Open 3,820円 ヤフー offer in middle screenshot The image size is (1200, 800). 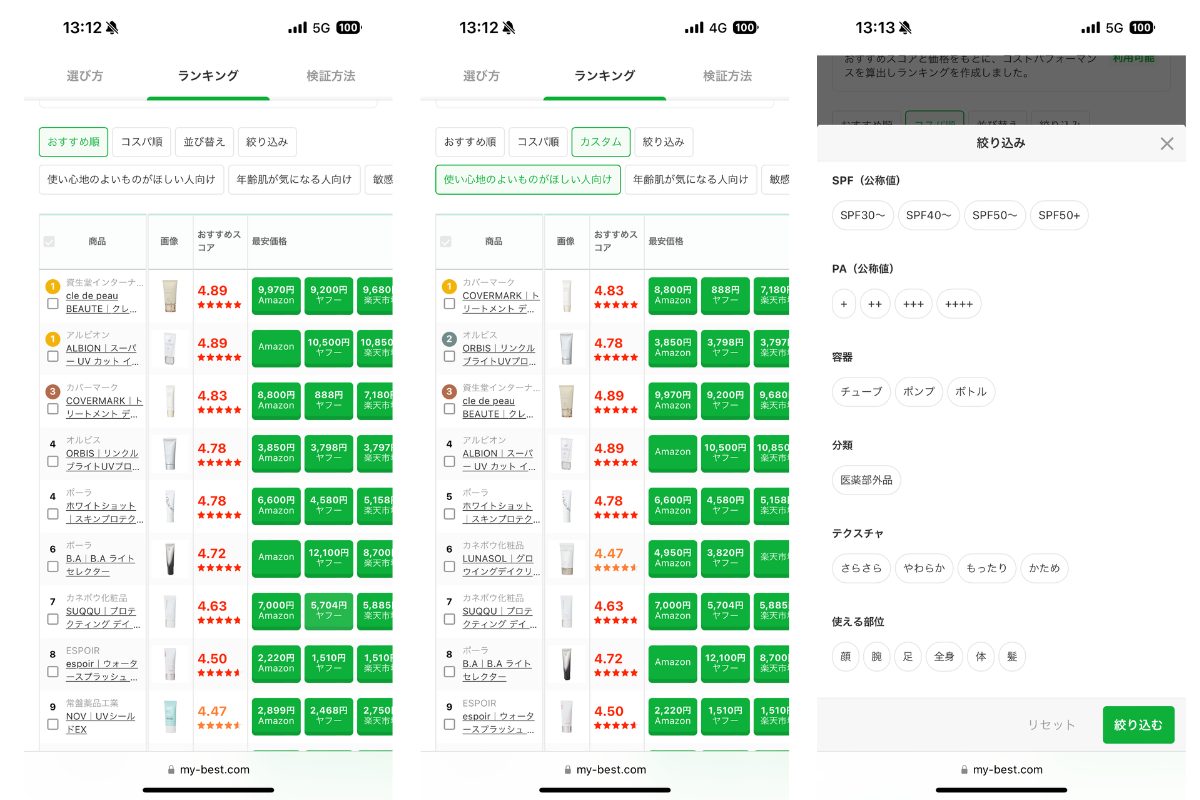(x=725, y=557)
